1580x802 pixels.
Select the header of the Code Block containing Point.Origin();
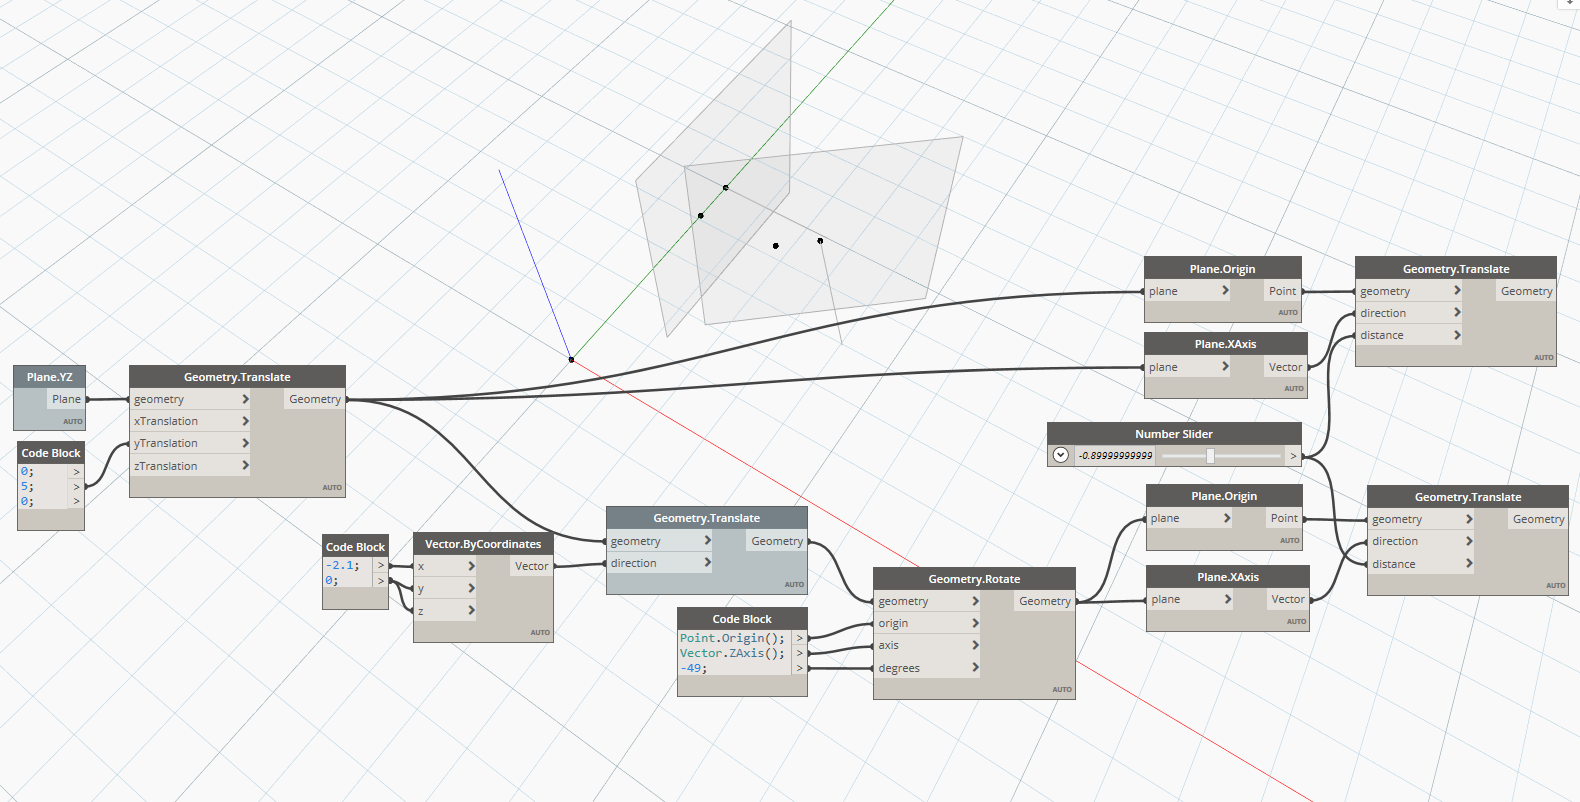pos(742,619)
